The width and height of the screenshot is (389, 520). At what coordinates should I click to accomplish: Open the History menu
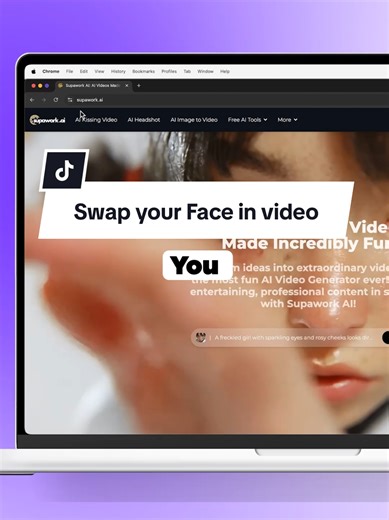pos(118,71)
